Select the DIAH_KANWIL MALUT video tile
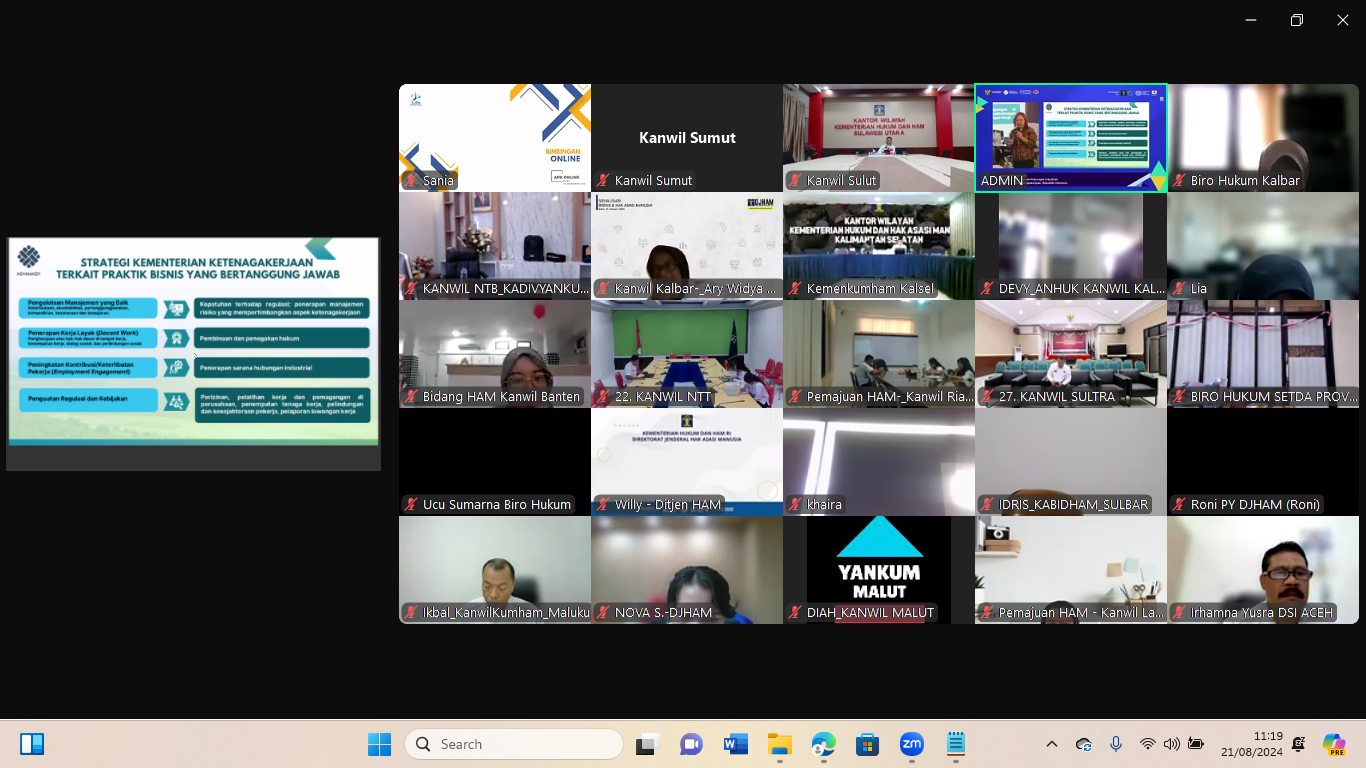Viewport: 1366px width, 768px height. [x=879, y=569]
